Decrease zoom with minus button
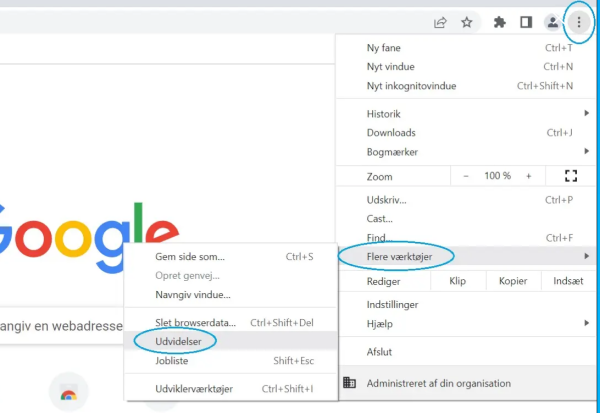 (466, 176)
